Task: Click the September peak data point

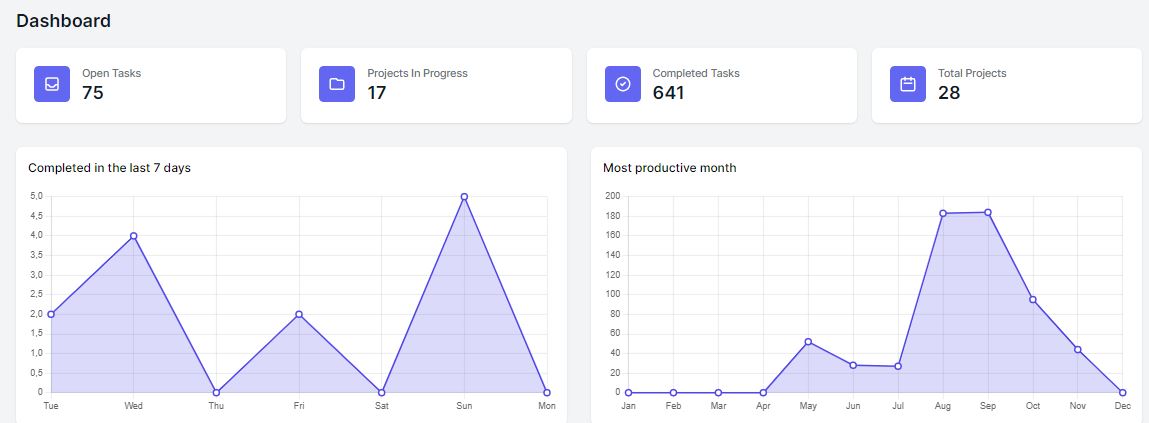Action: tap(988, 212)
